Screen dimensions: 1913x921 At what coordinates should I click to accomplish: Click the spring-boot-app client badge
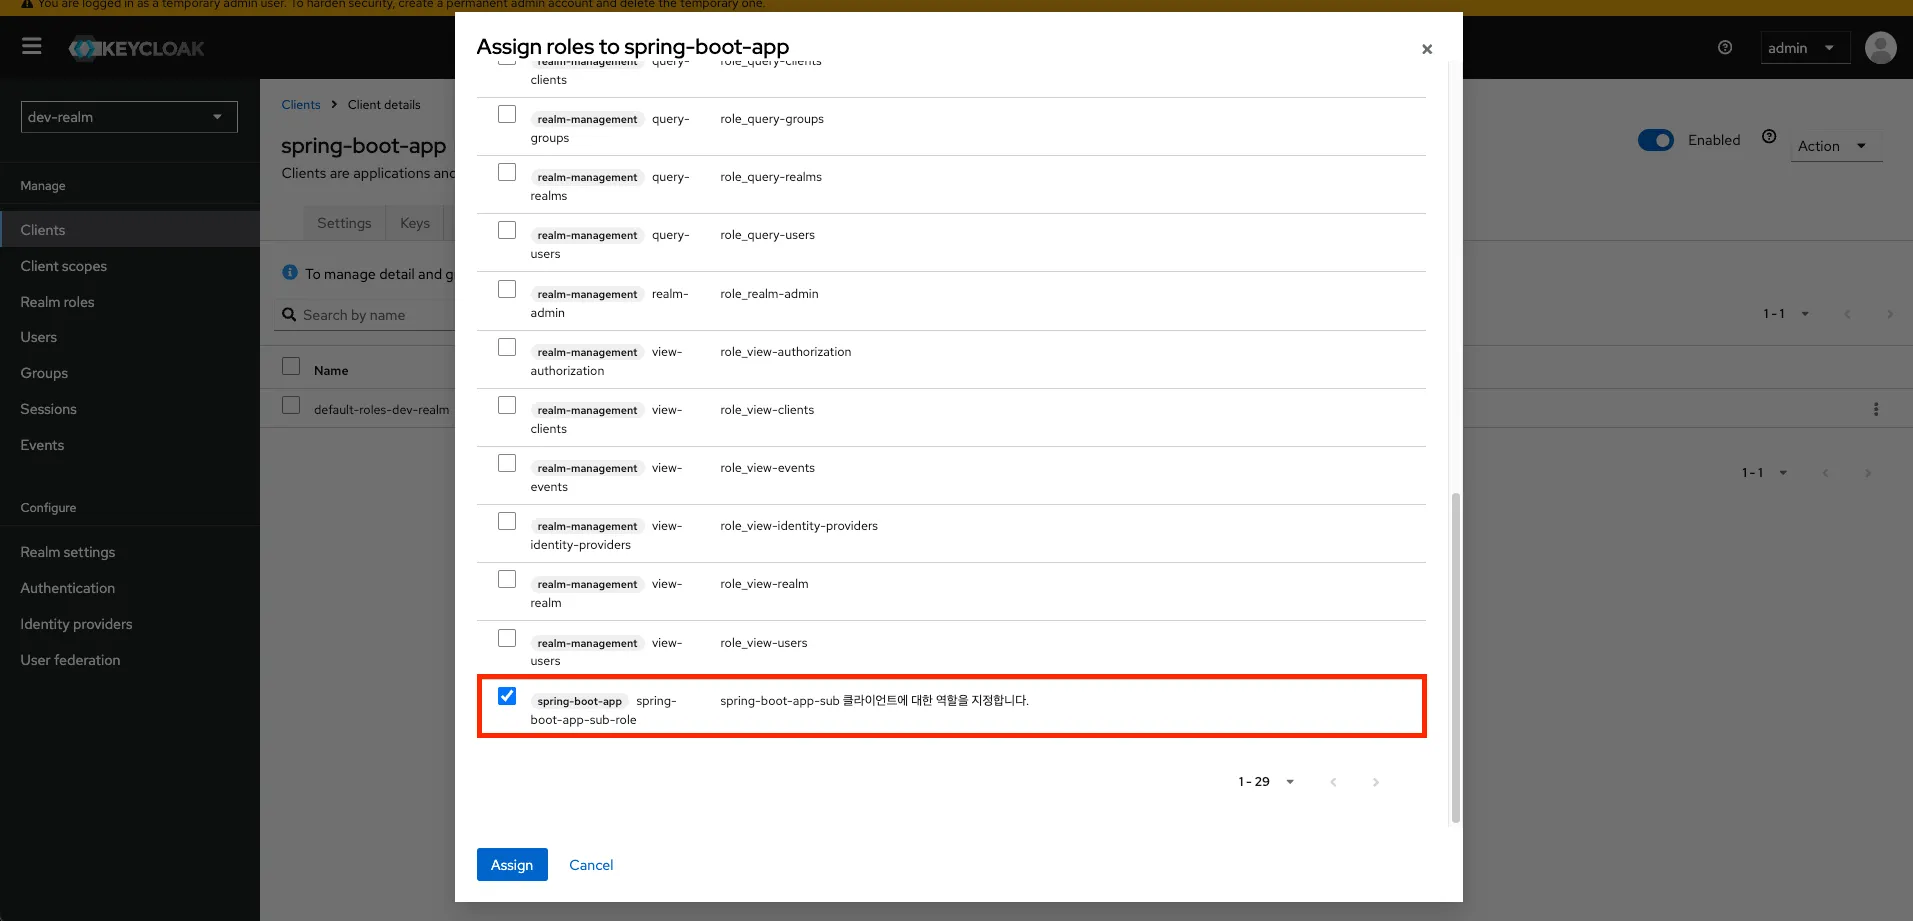tap(579, 701)
